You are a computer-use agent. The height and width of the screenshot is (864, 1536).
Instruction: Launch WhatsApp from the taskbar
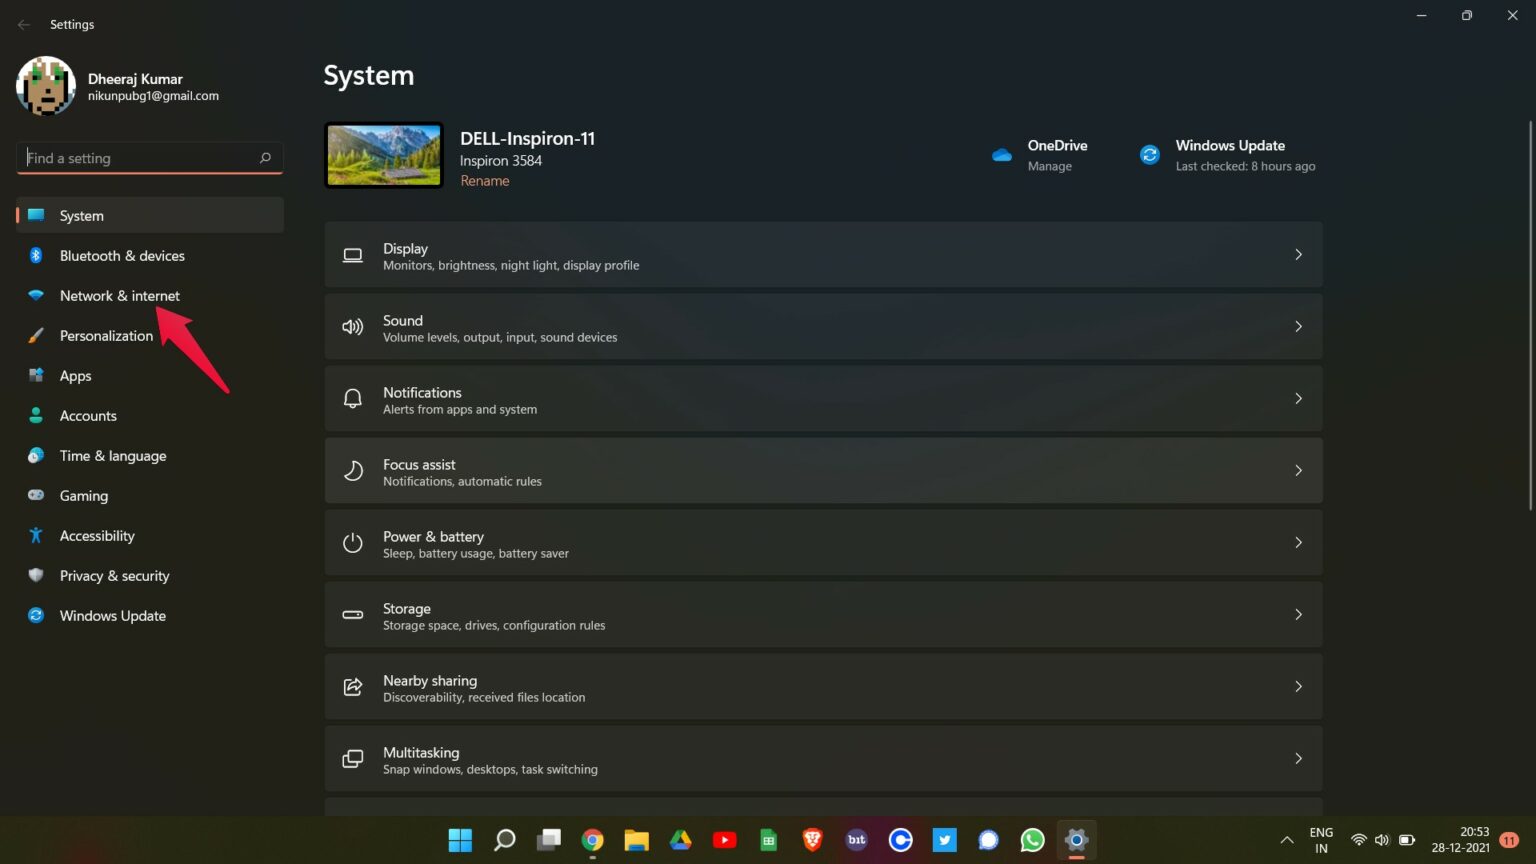point(1032,840)
